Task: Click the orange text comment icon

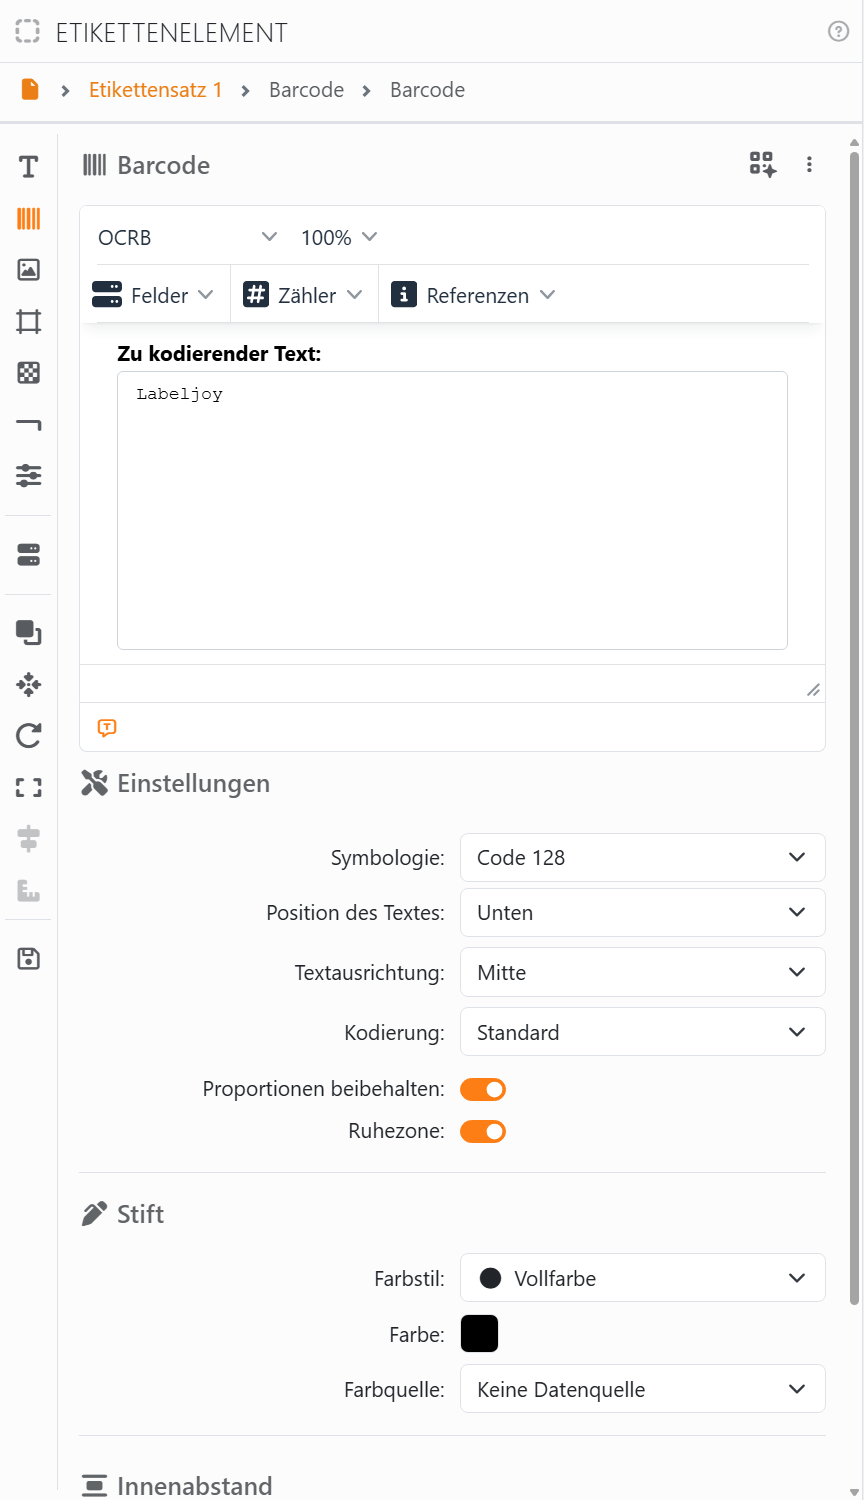Action: click(x=107, y=728)
